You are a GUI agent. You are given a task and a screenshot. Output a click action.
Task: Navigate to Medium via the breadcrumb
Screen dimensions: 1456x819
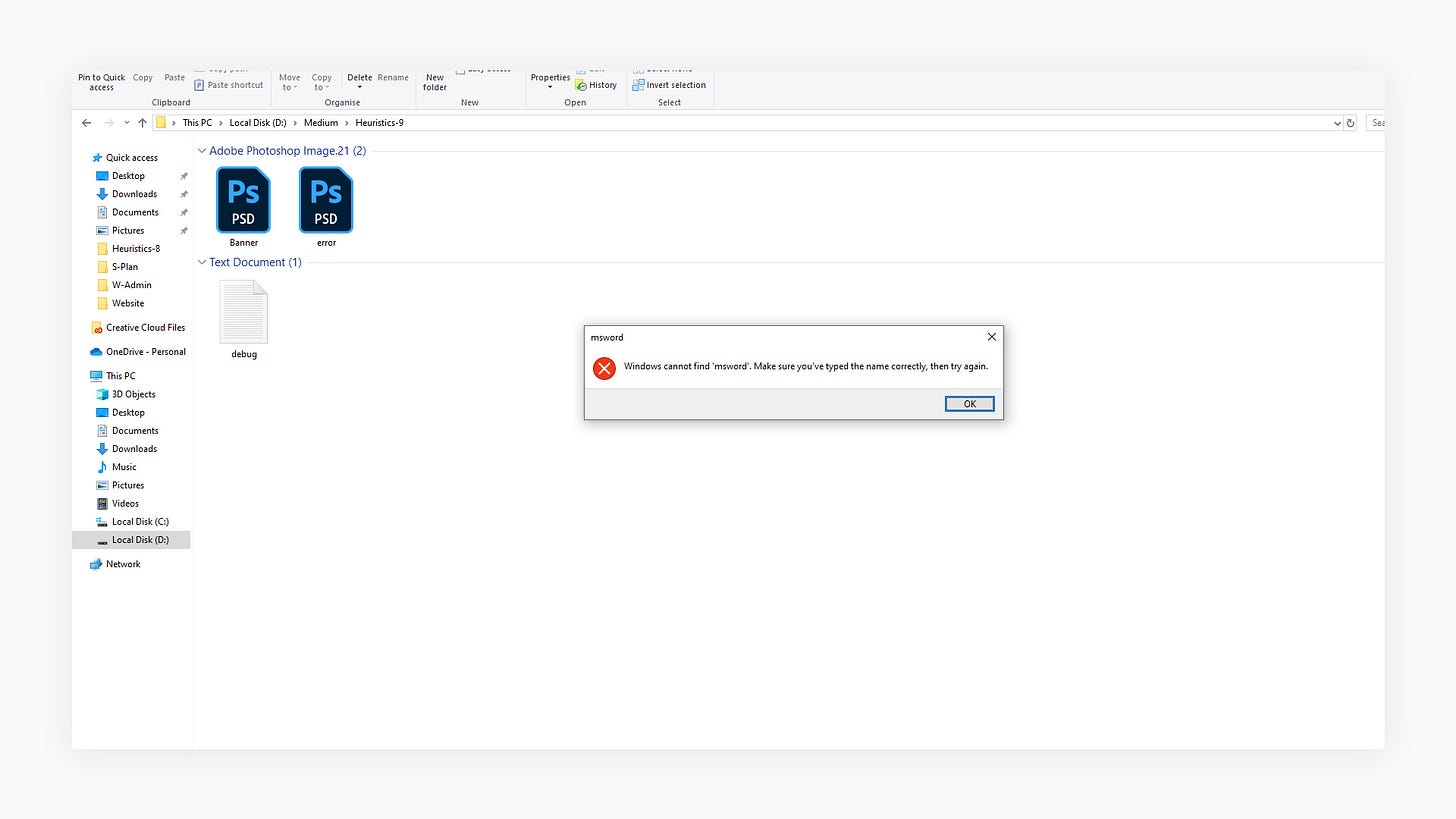tap(320, 122)
